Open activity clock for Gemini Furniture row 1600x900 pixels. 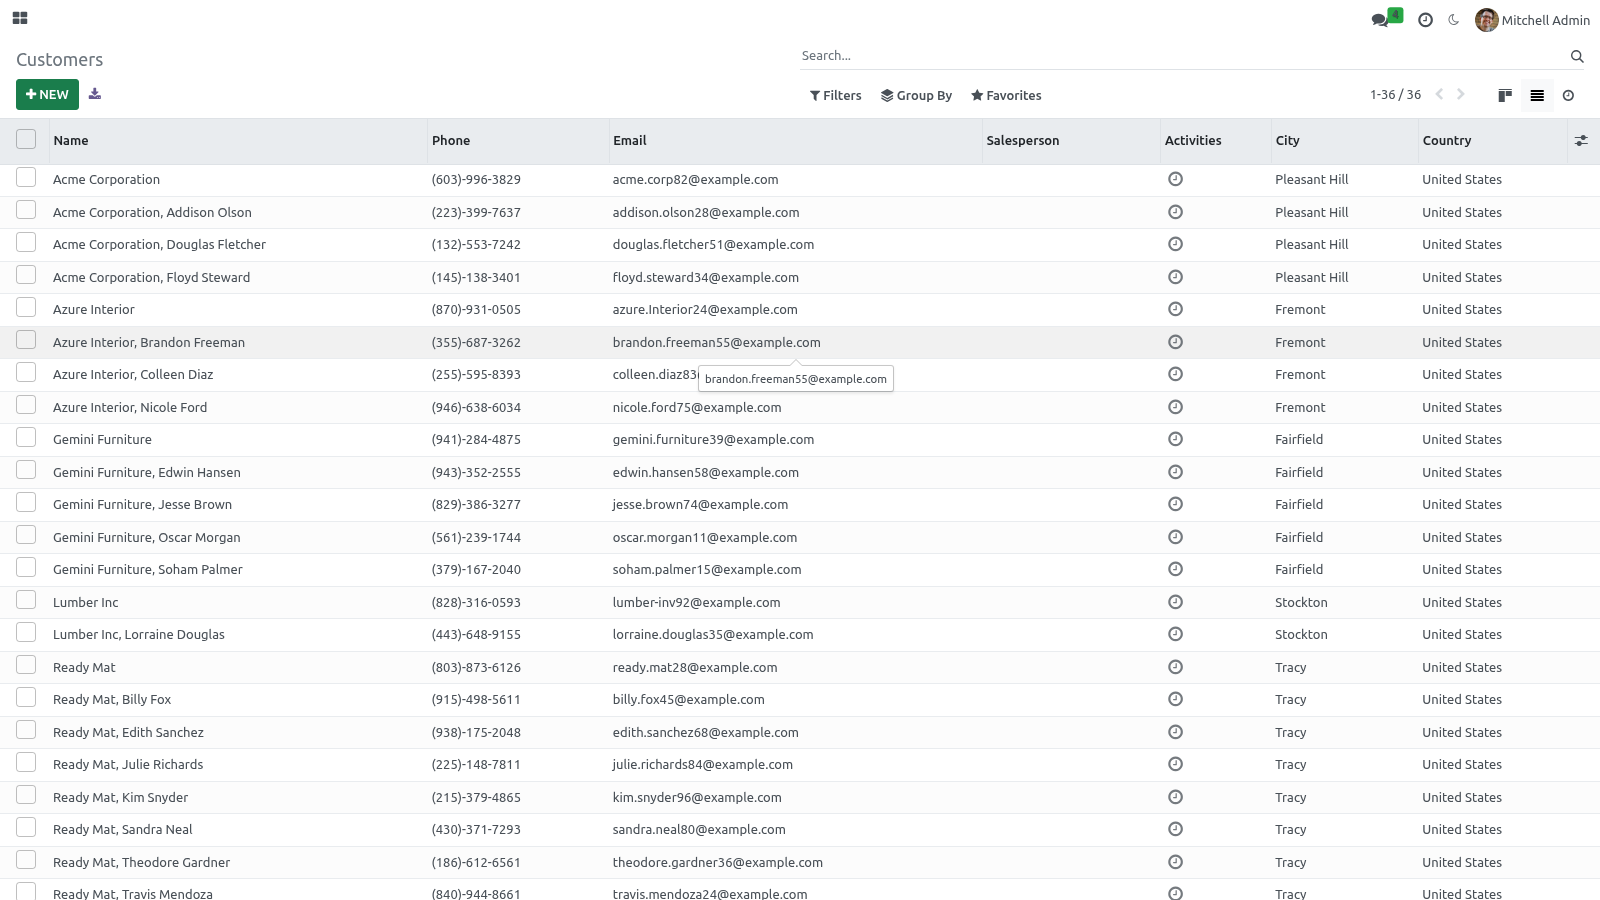click(x=1176, y=439)
